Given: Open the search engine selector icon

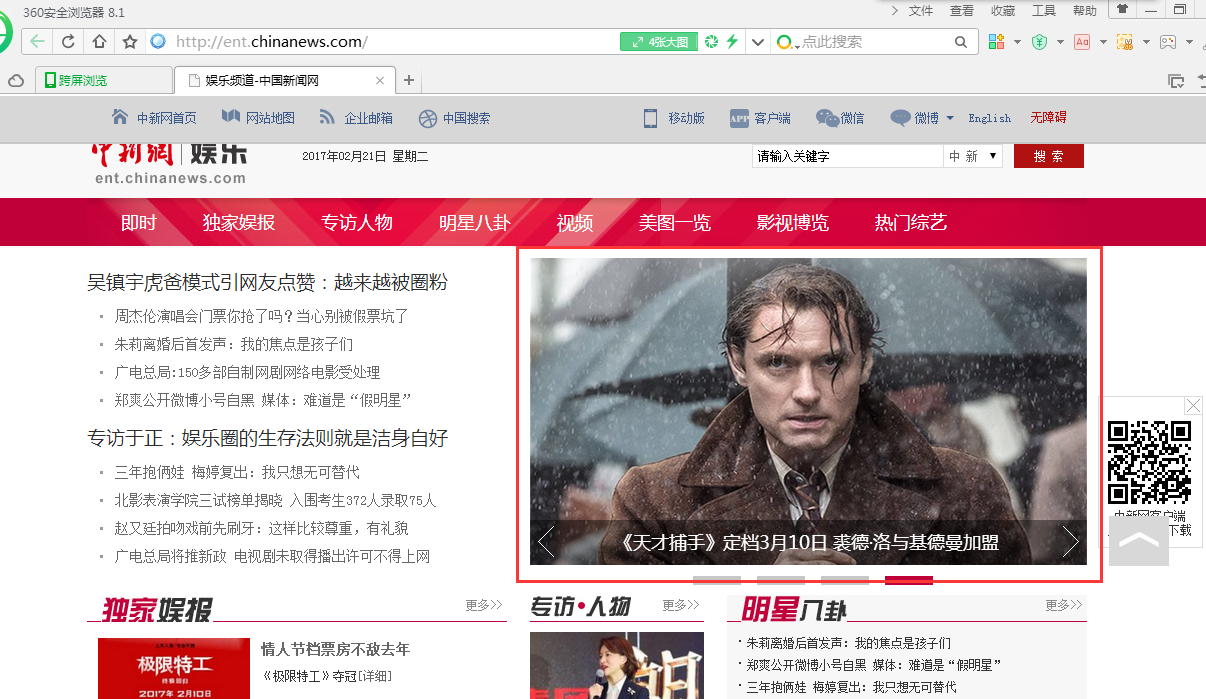Looking at the screenshot, I should tap(786, 42).
